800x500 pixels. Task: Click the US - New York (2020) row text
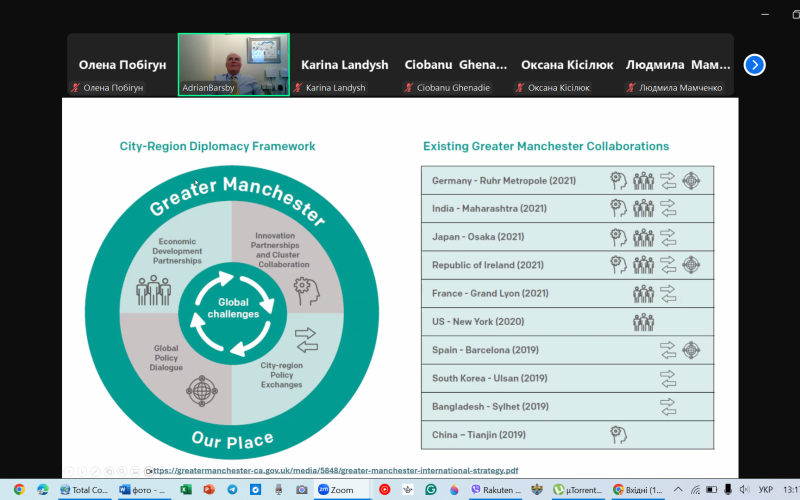tap(478, 322)
